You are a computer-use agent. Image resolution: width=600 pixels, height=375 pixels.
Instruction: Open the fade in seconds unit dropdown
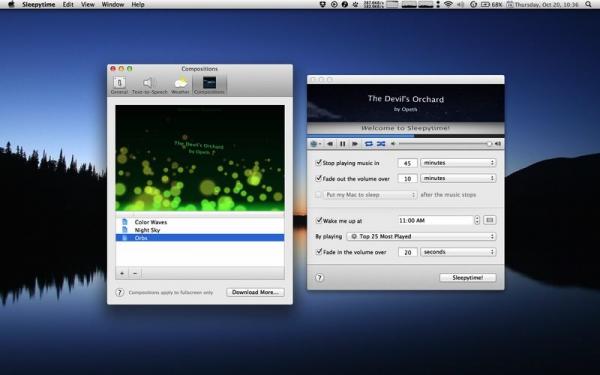458,252
